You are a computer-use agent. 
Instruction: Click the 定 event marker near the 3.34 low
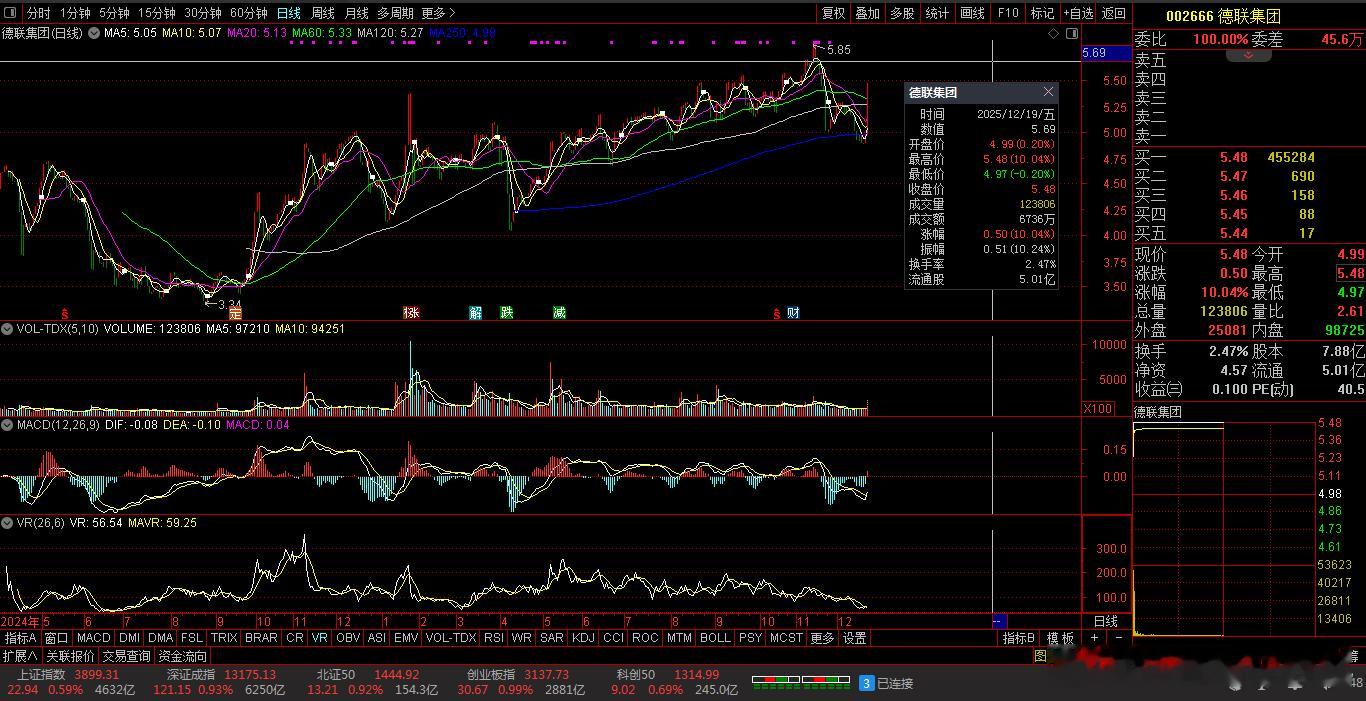[235, 313]
